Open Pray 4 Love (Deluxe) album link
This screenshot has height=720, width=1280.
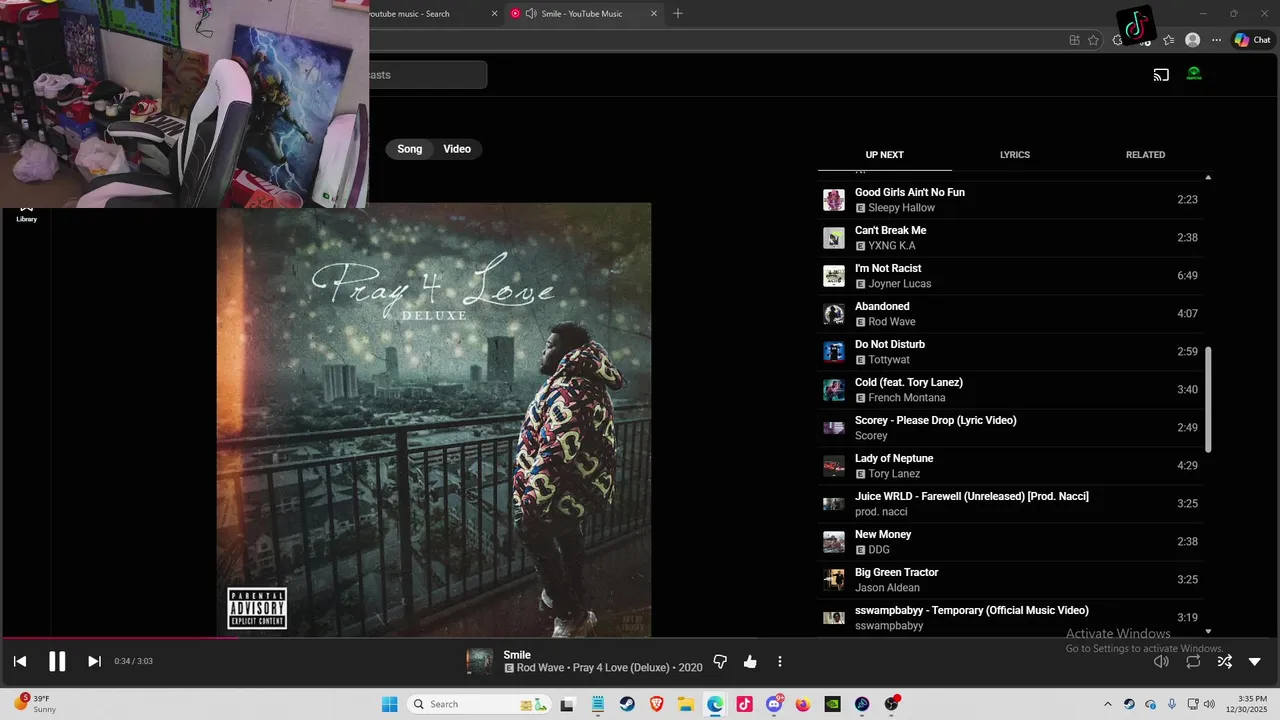[621, 668]
